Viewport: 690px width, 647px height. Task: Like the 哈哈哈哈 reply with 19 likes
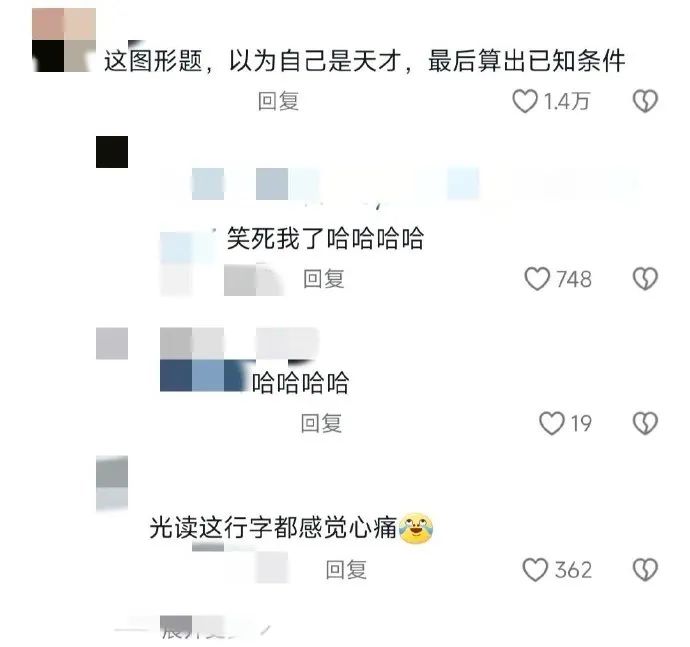pyautogui.click(x=551, y=423)
